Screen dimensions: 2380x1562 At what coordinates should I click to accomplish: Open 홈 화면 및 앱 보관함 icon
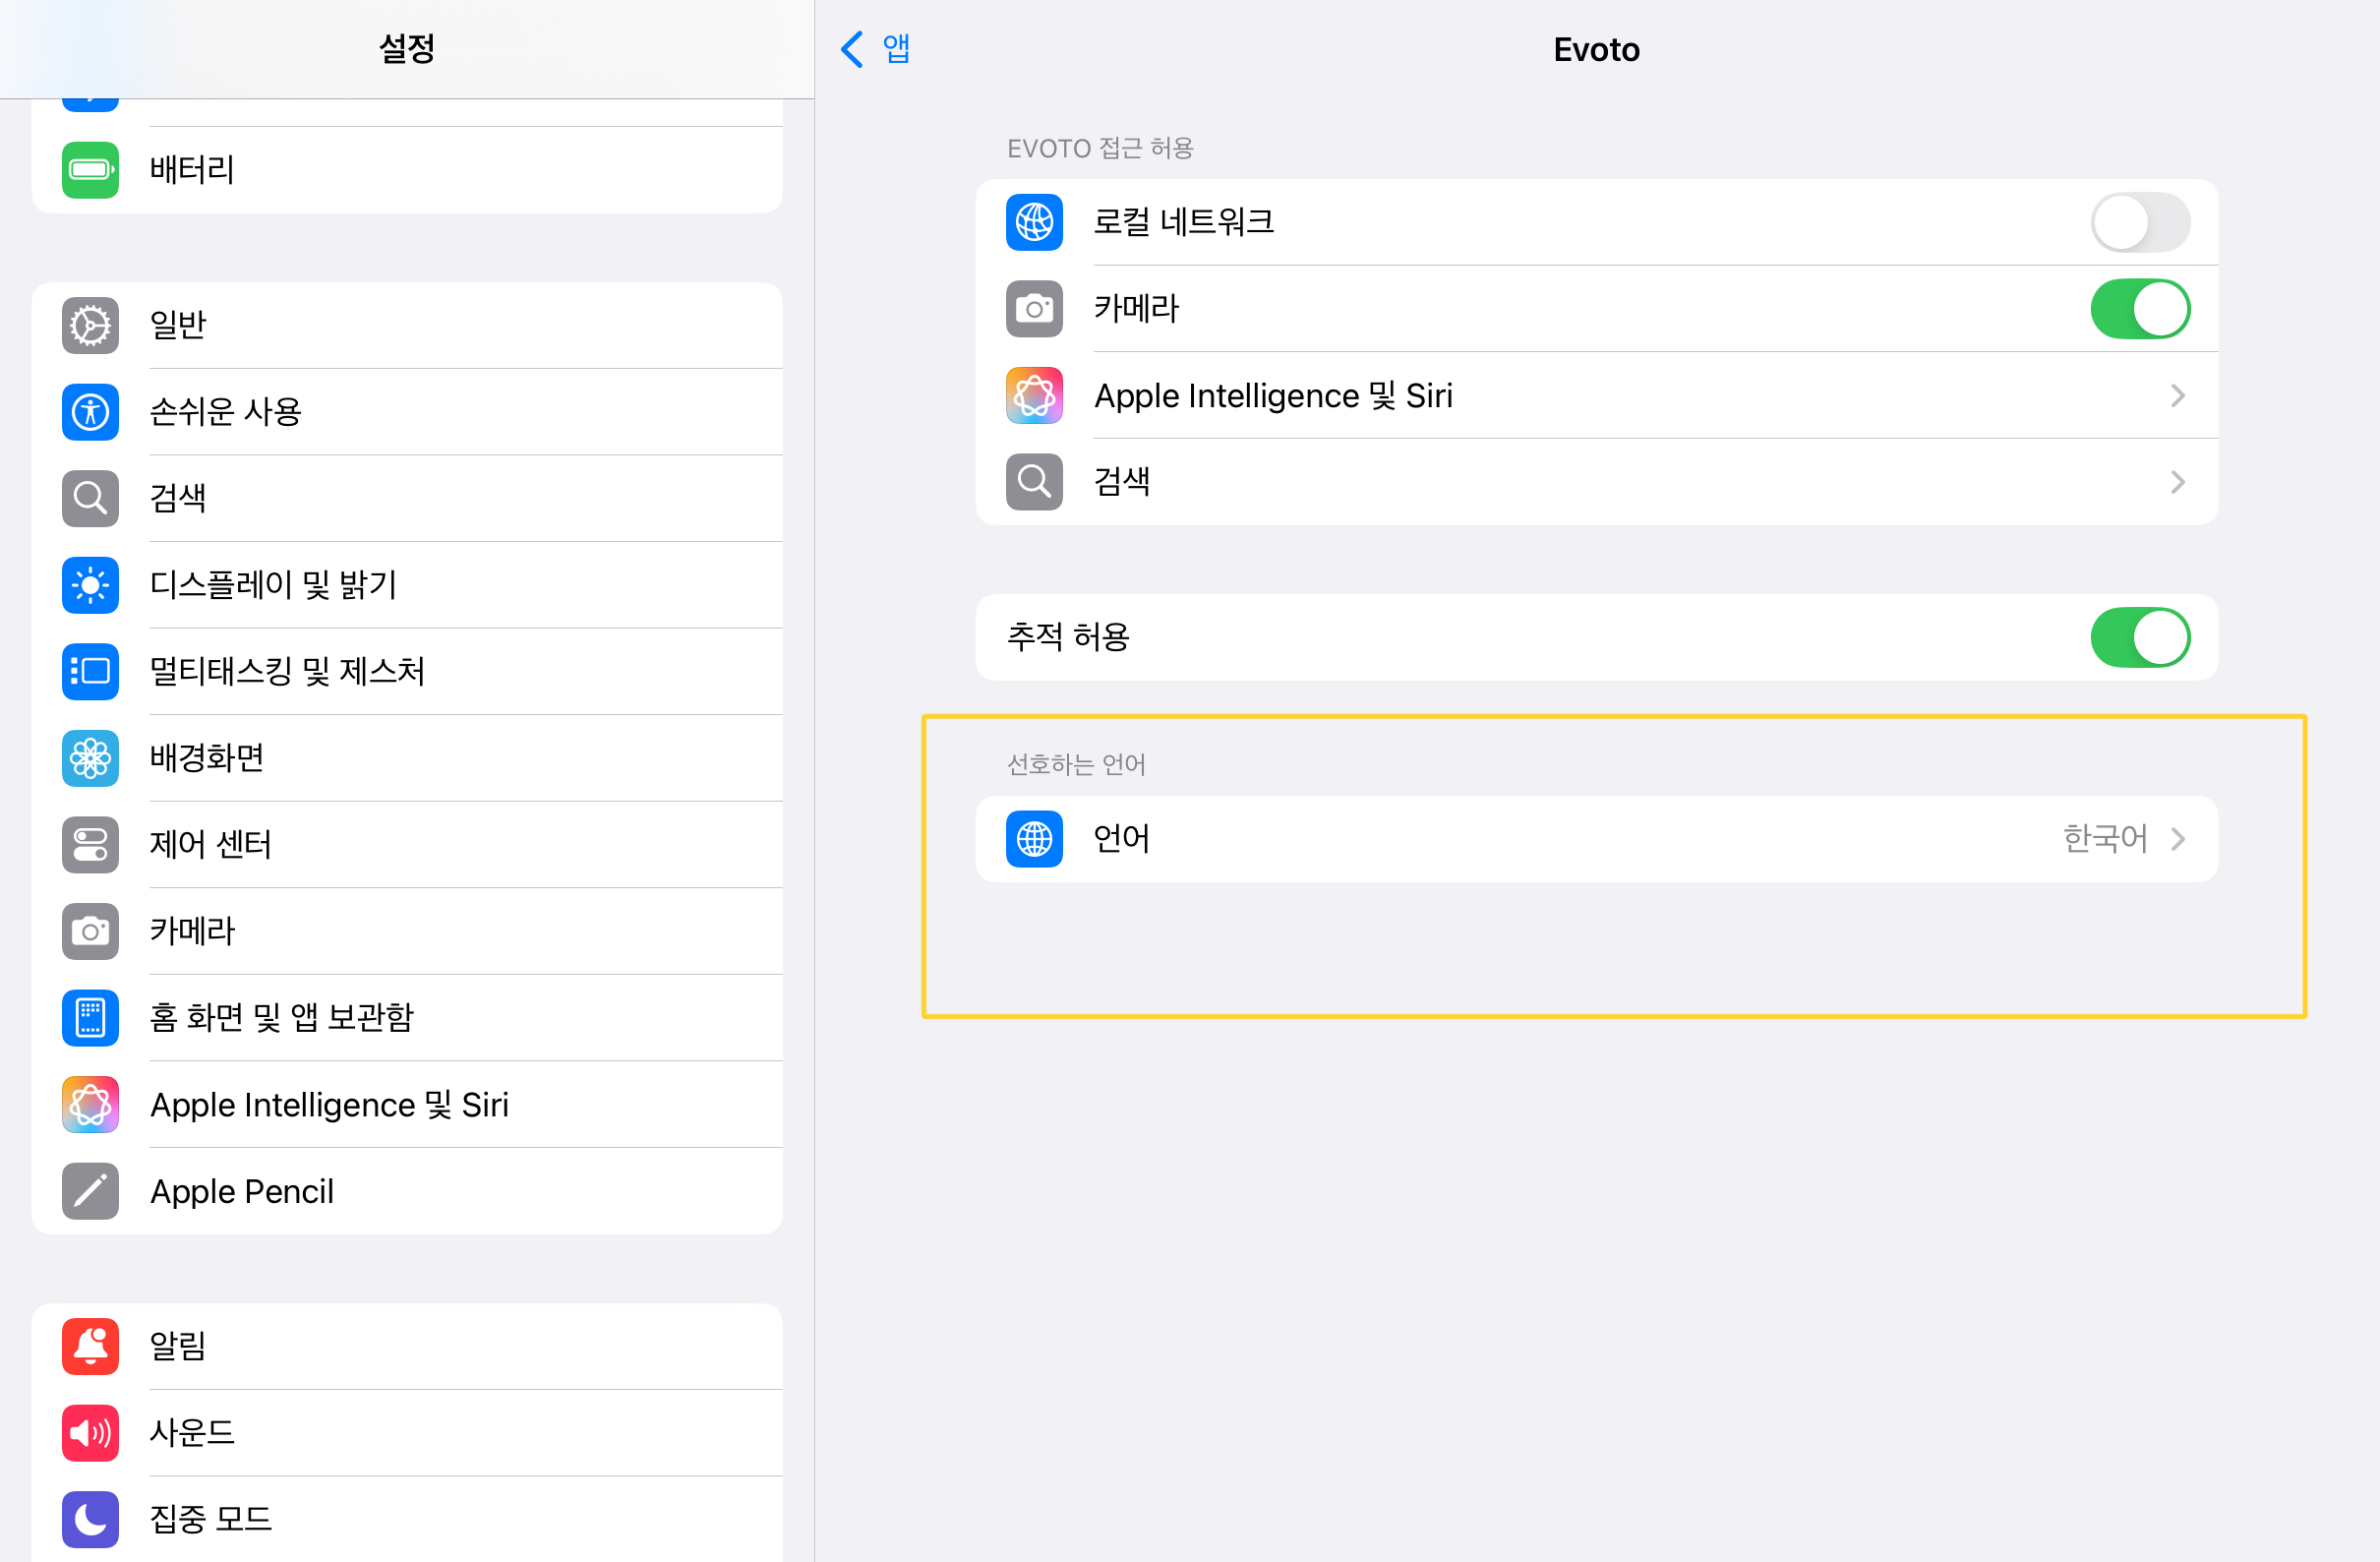click(x=90, y=1018)
